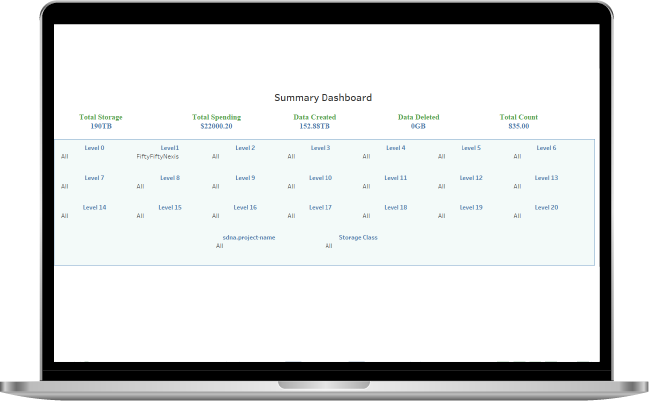Click the Level 1 filter label
This screenshot has height=401, width=649.
[x=170, y=148]
